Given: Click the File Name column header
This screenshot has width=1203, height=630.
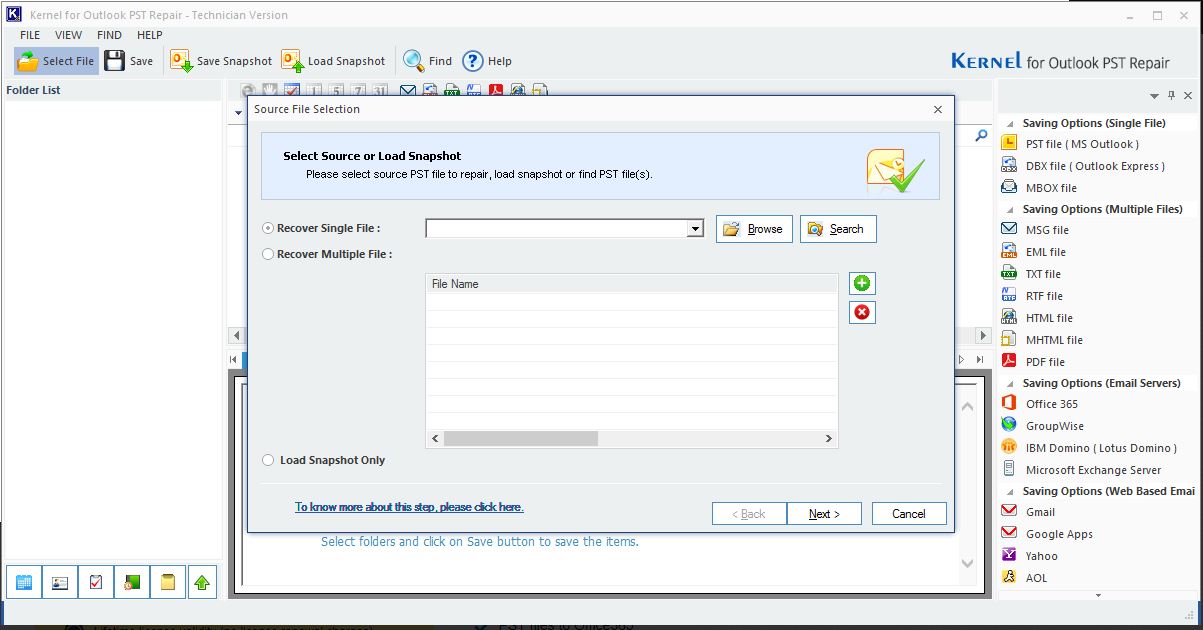Looking at the screenshot, I should pos(631,284).
